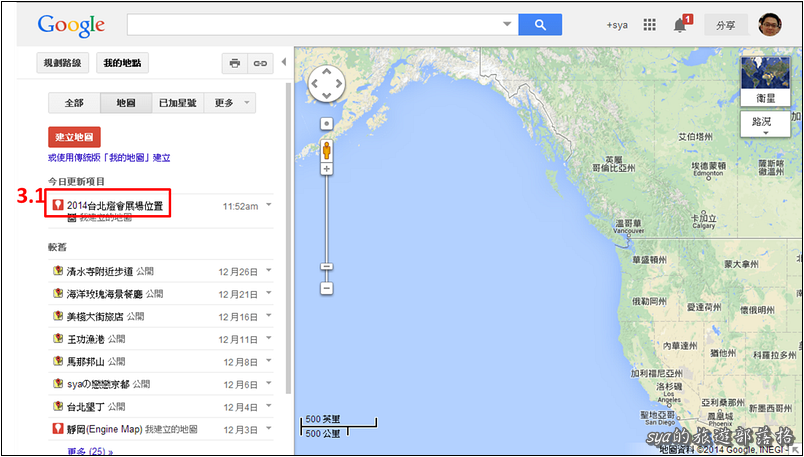Click the zoom slider vertical track
The image size is (804, 457).
(x=327, y=228)
